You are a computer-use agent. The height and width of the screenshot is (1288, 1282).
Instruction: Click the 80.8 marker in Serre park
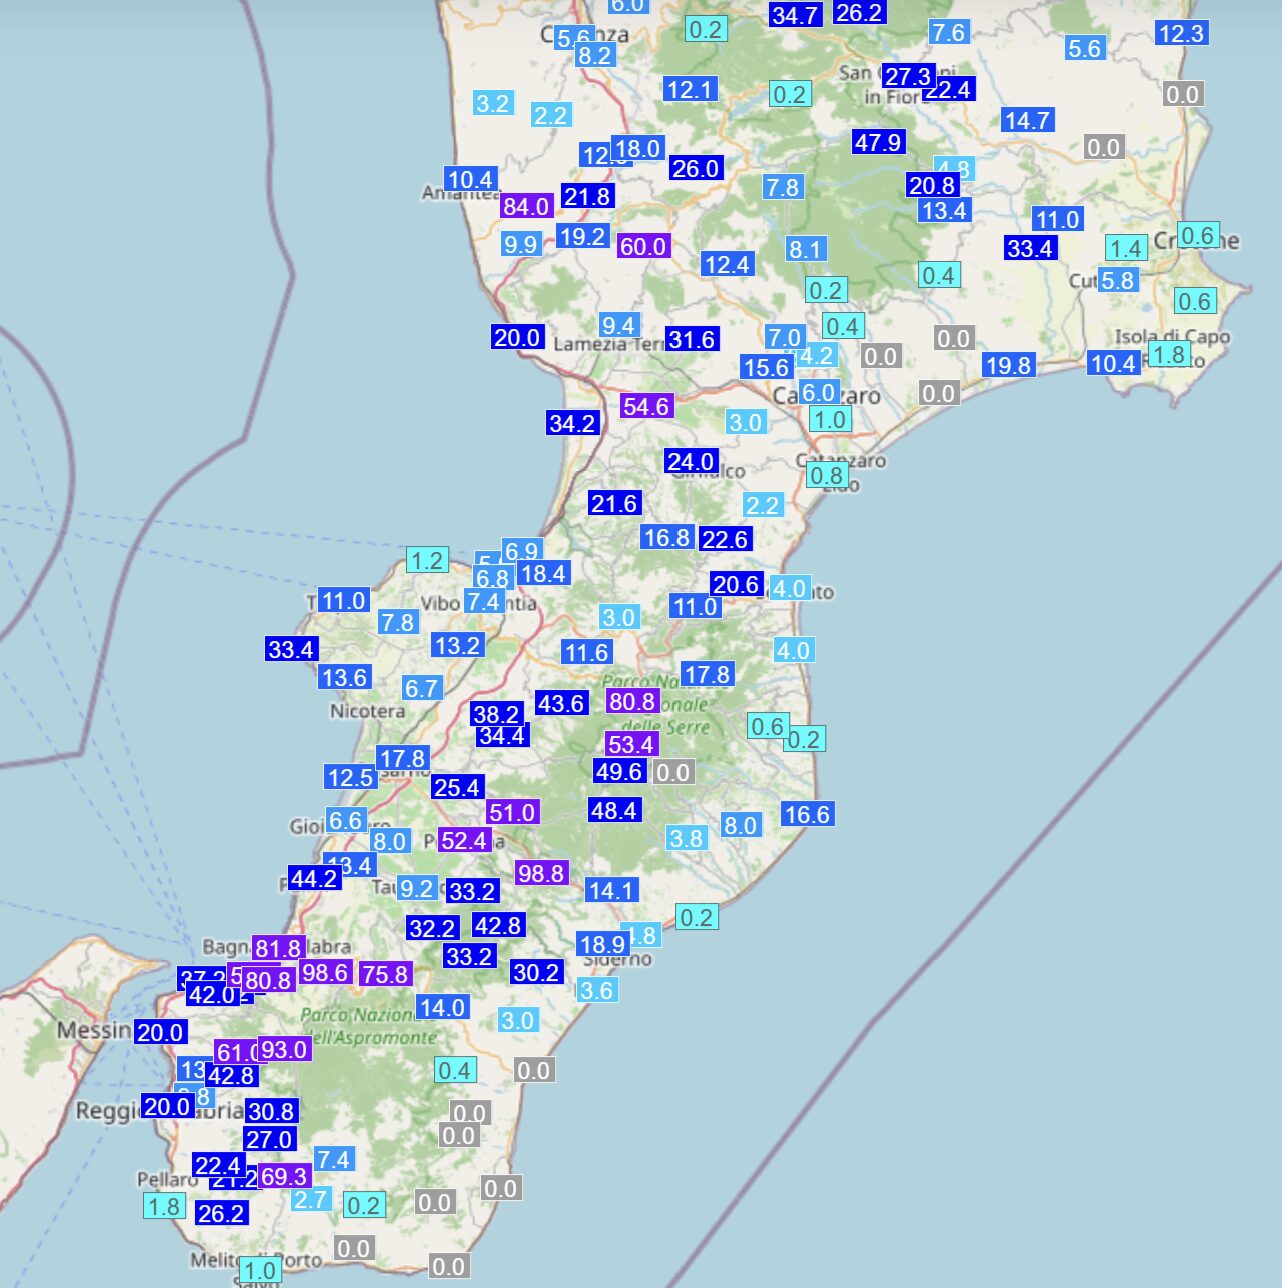632,701
